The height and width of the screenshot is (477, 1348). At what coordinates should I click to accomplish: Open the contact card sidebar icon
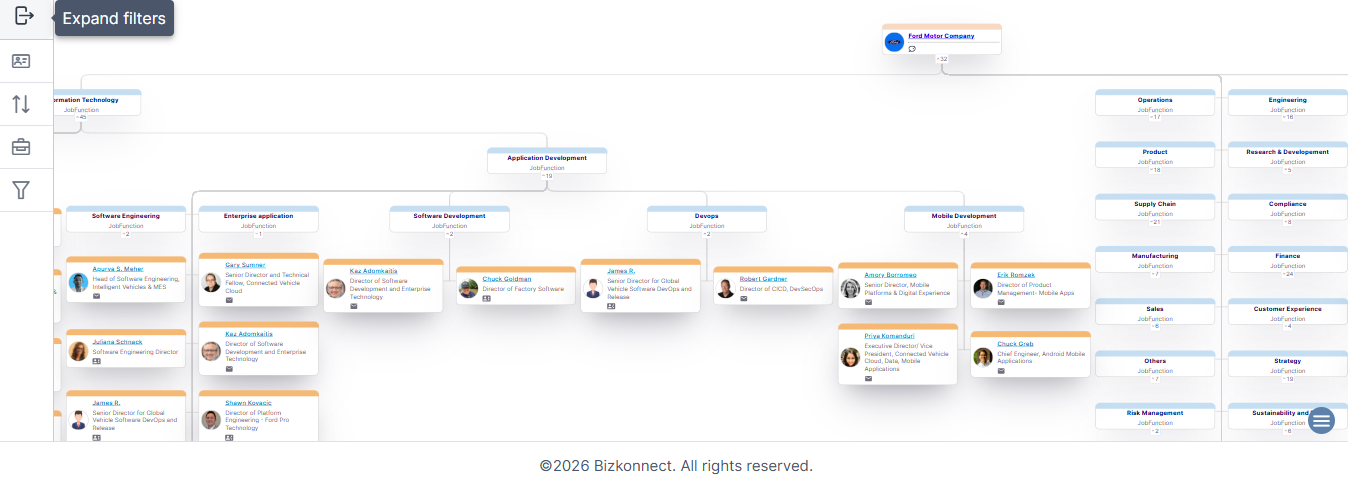coord(21,61)
